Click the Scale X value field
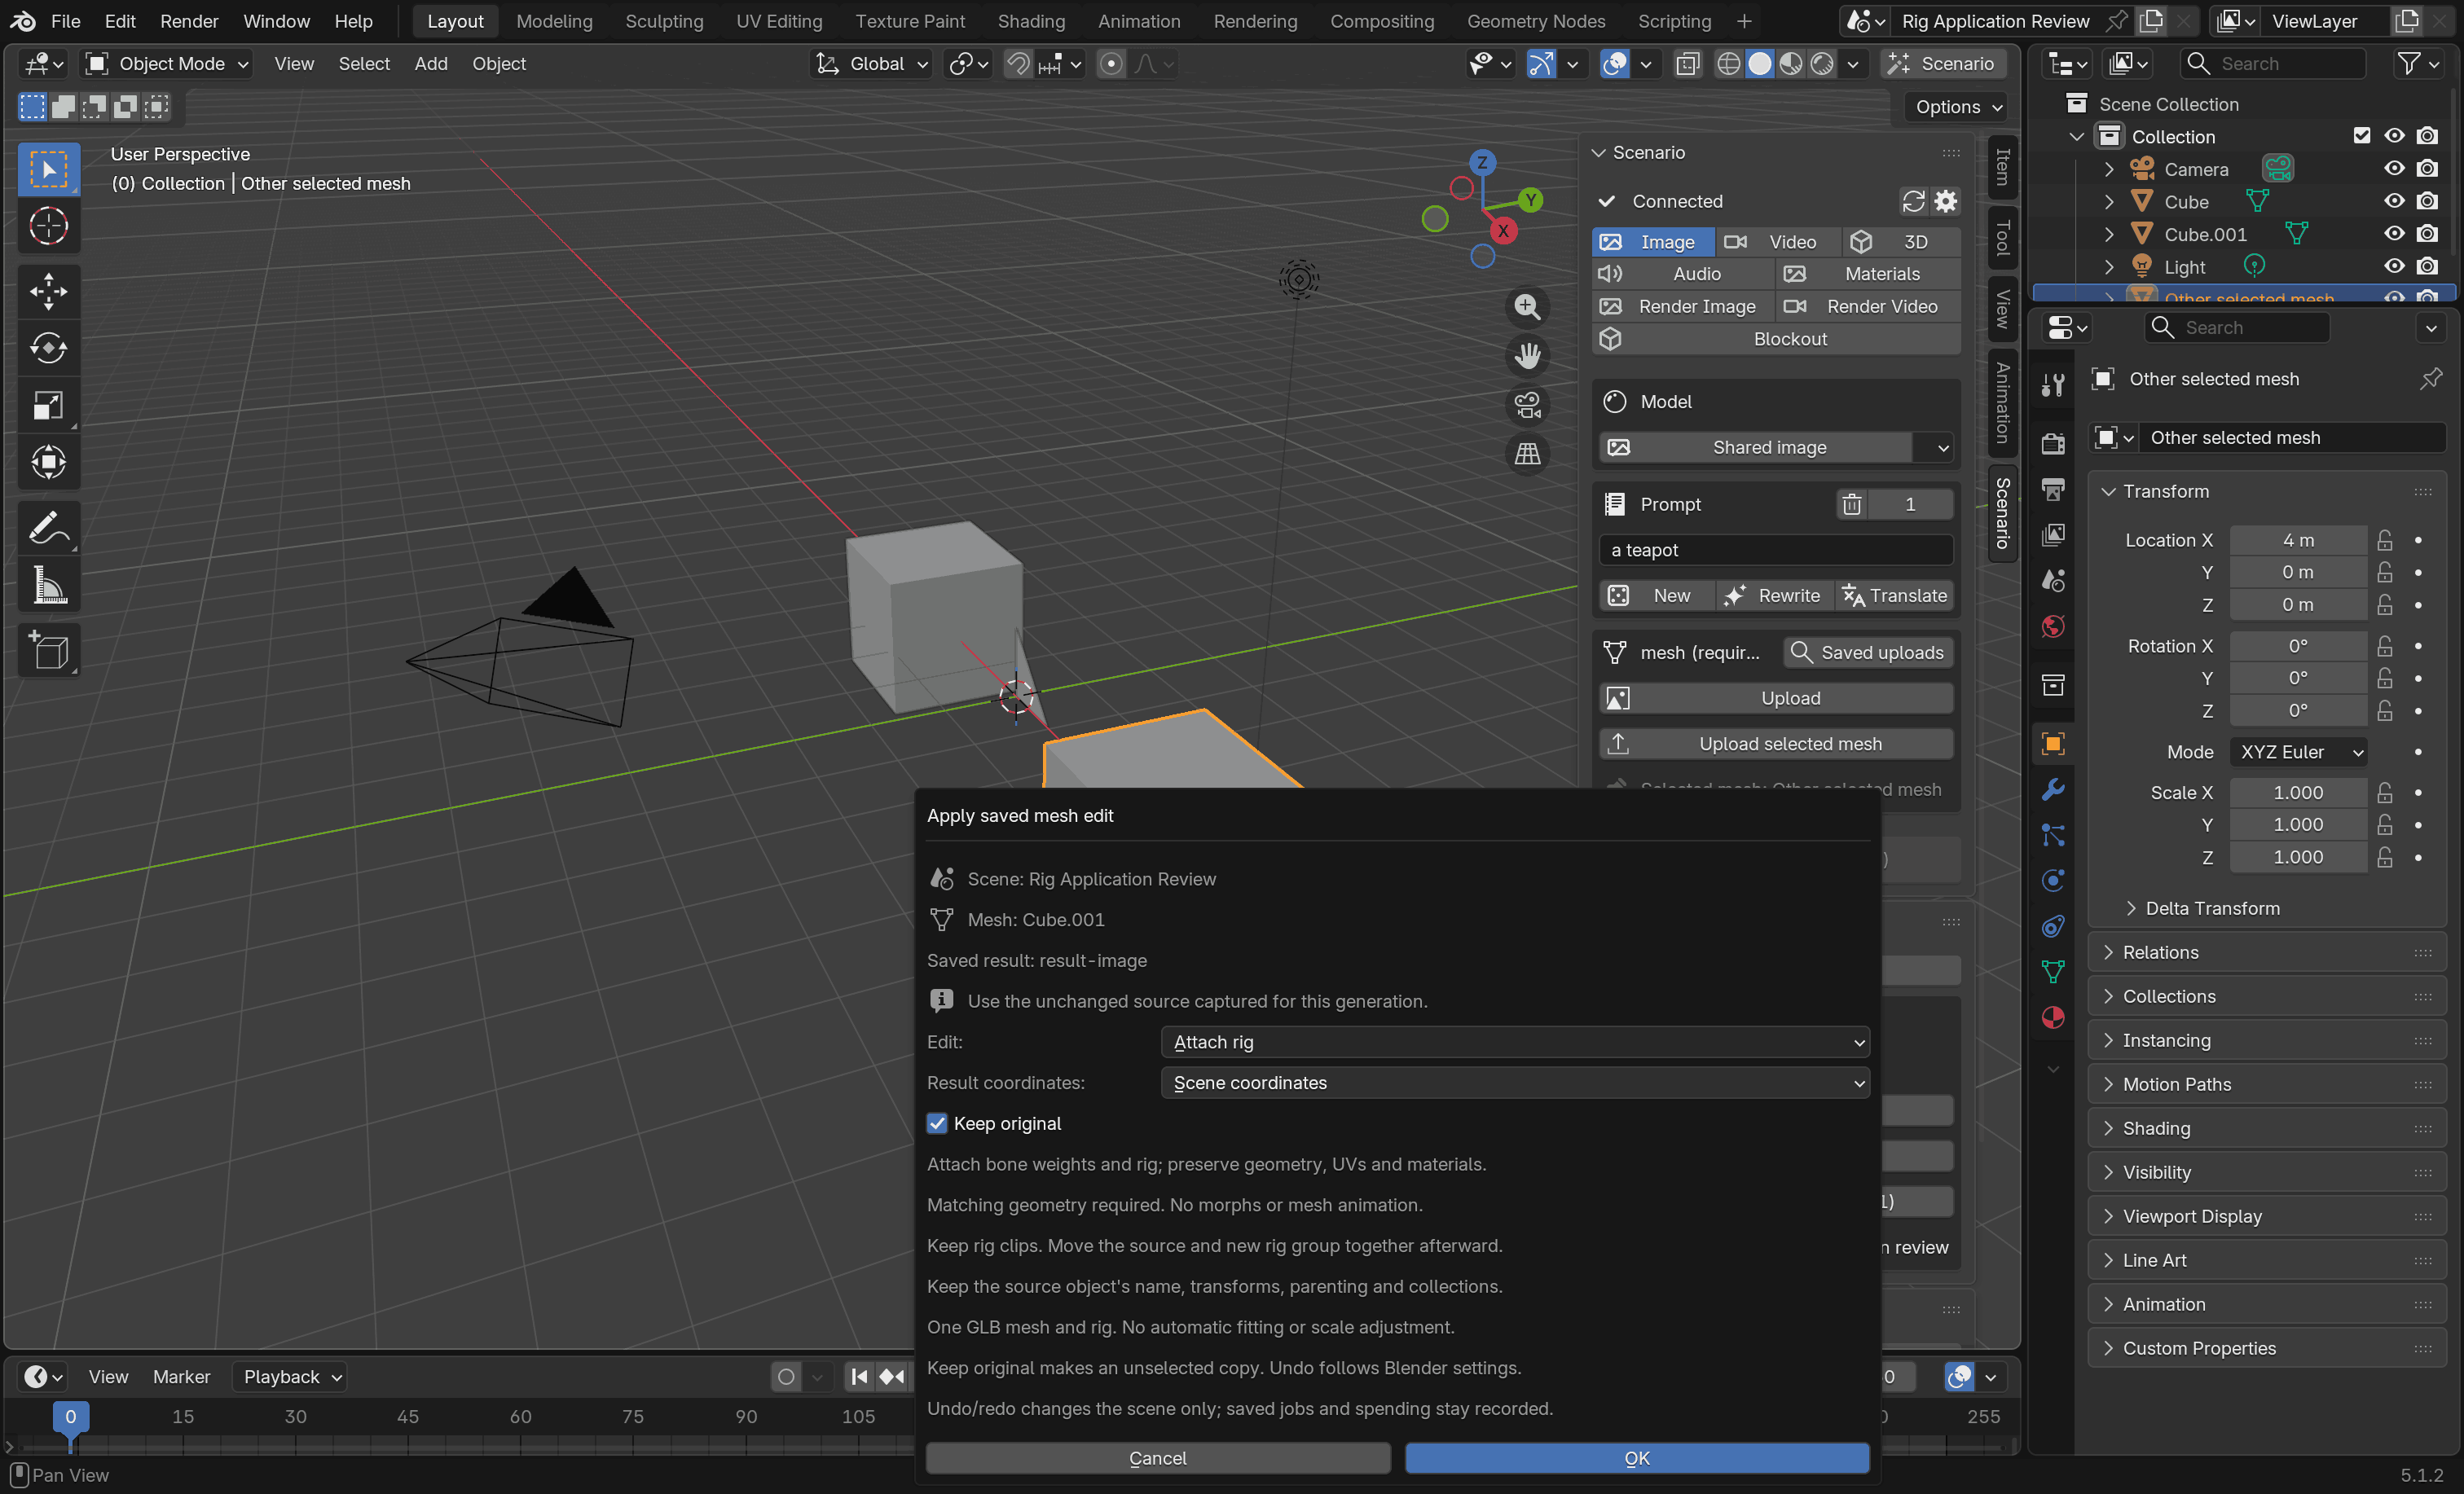The height and width of the screenshot is (1494, 2464). (2298, 792)
